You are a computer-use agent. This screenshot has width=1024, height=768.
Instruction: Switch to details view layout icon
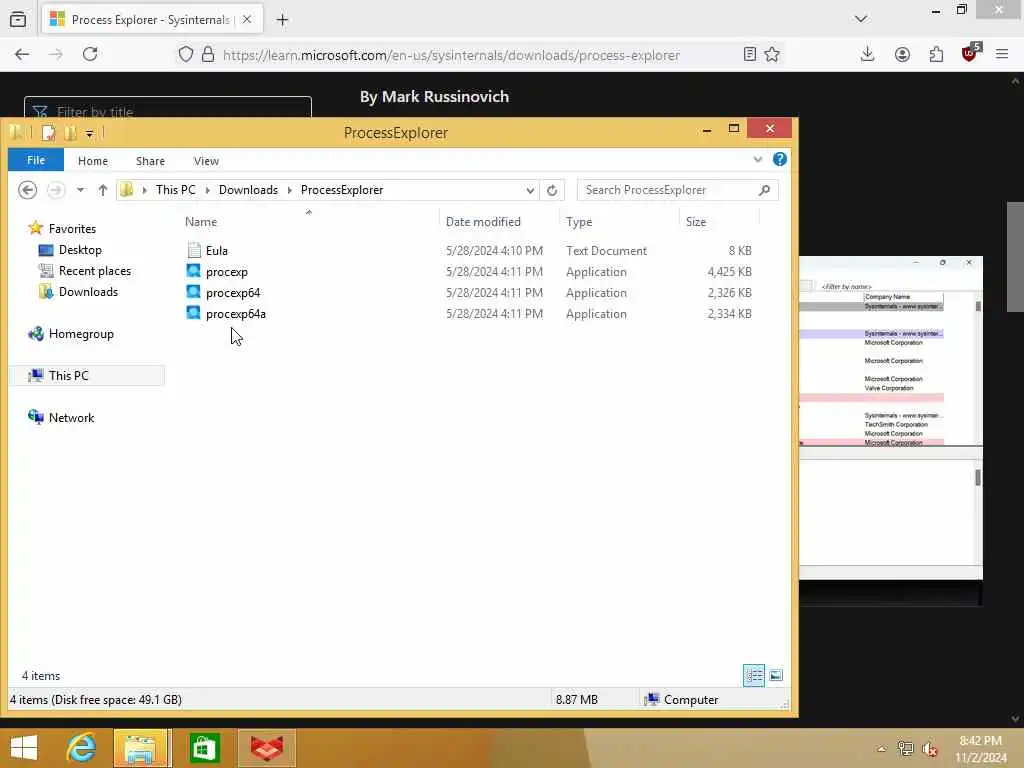tap(754, 675)
